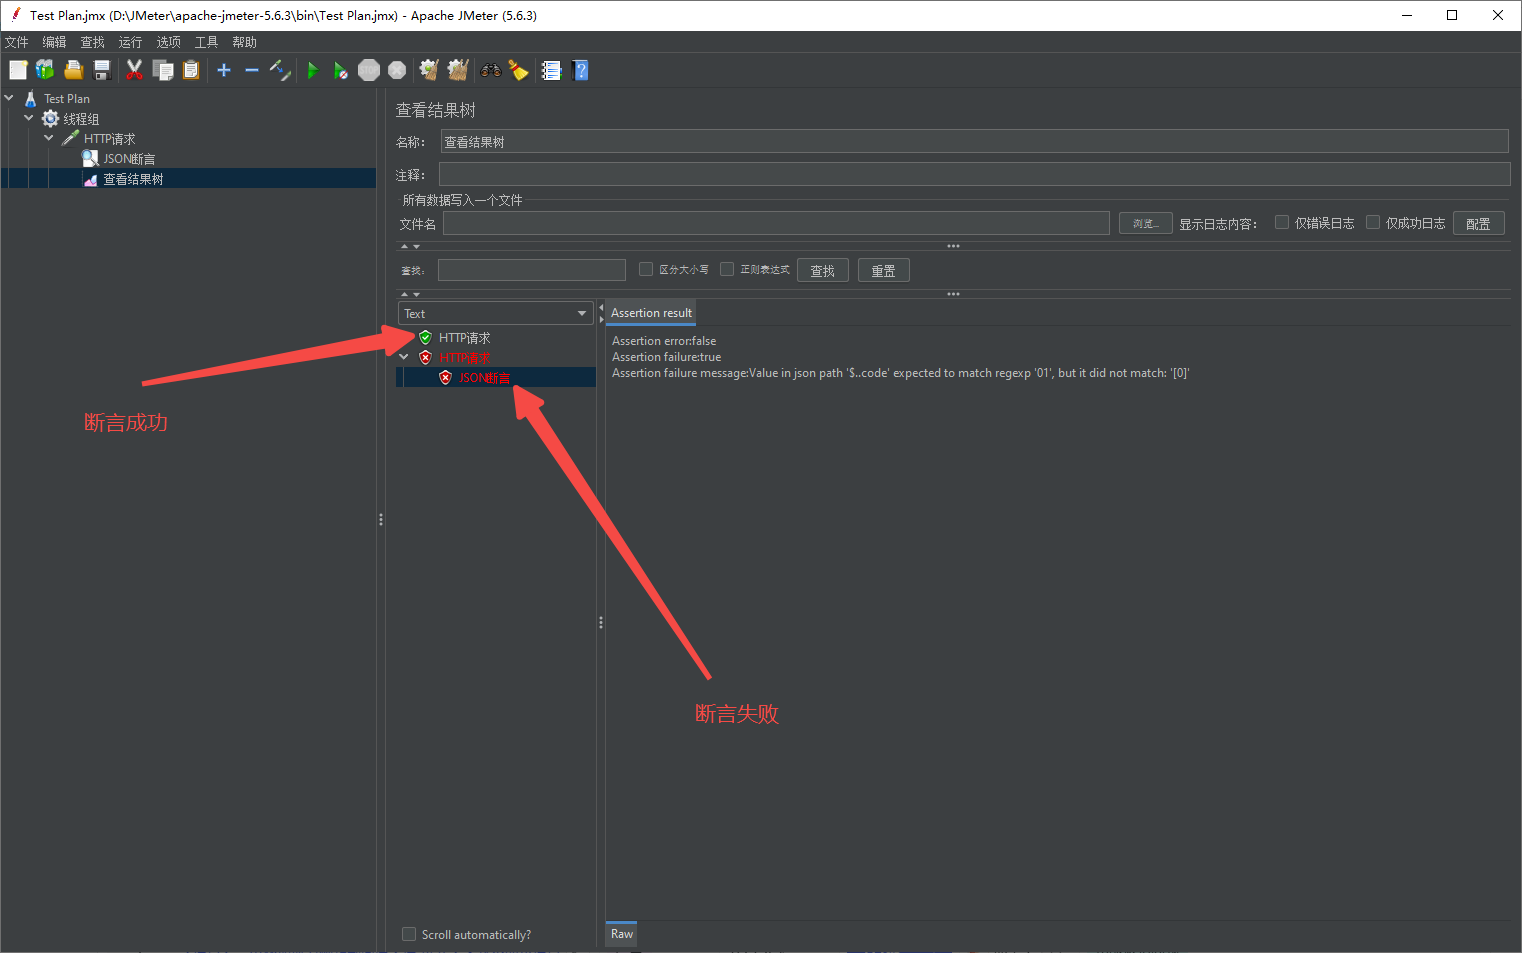Open the 文件 menu
This screenshot has height=953, width=1522.
pos(17,42)
